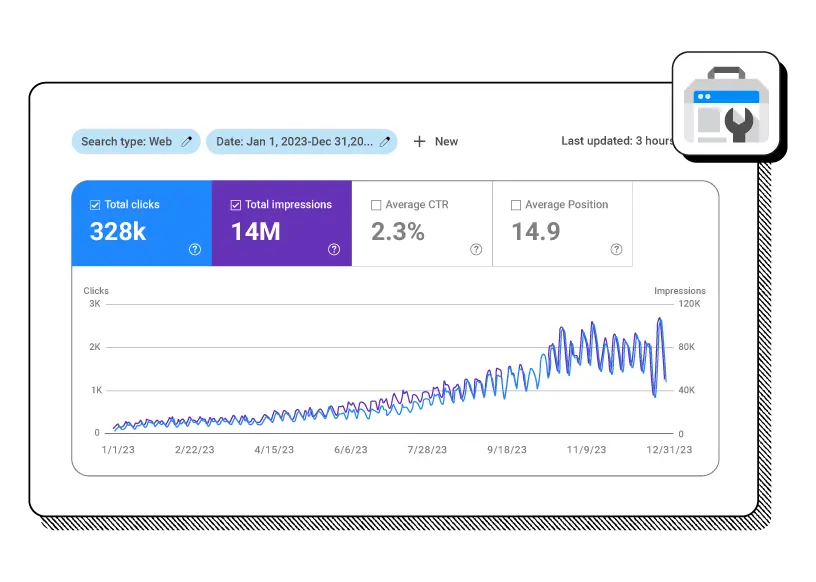This screenshot has height=582, width=816.
Task: Open the Search type: Web filter chip
Action: (126, 142)
